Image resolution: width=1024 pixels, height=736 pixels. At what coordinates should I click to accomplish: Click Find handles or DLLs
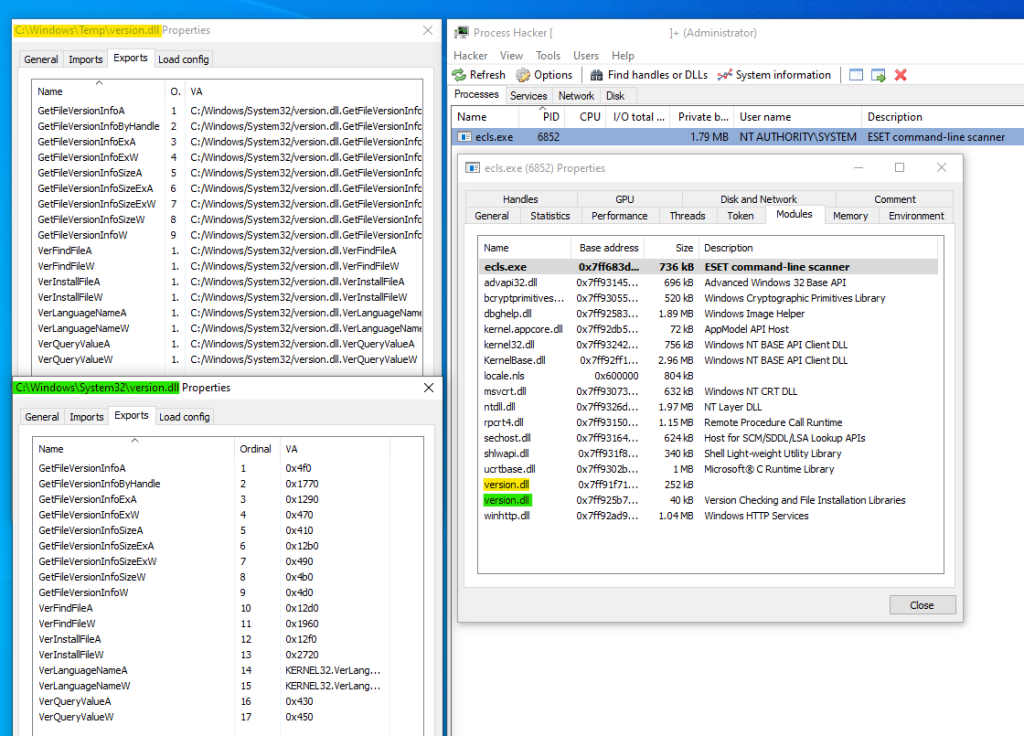(x=648, y=75)
